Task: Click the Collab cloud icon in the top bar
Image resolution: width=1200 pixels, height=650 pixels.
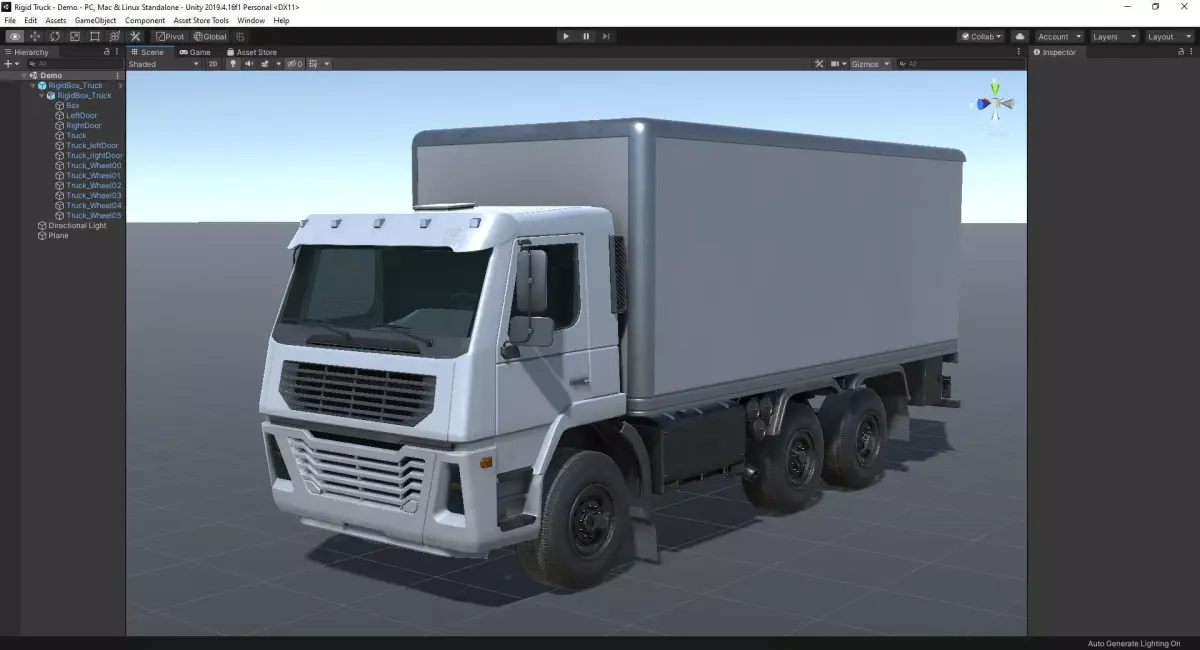Action: click(1018, 36)
